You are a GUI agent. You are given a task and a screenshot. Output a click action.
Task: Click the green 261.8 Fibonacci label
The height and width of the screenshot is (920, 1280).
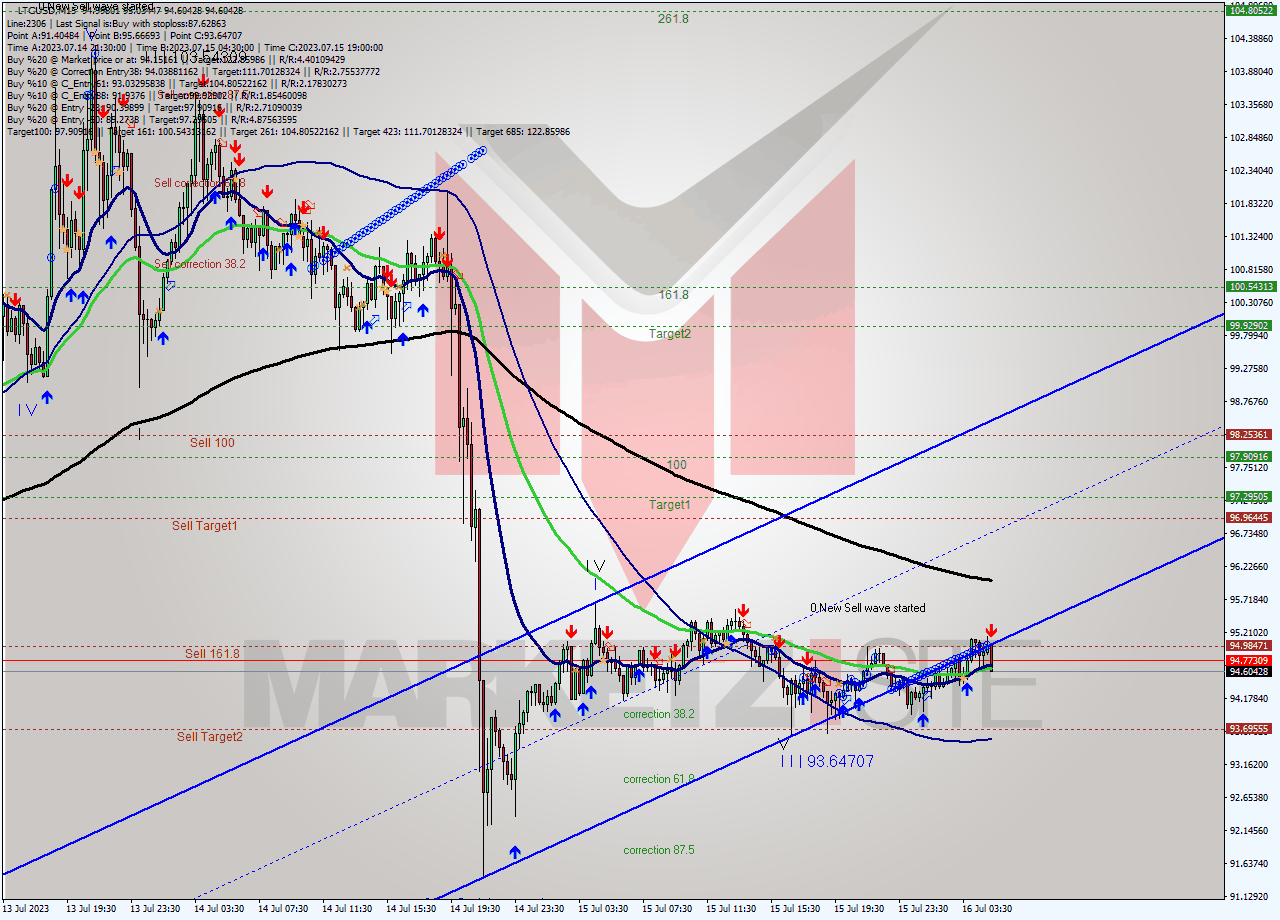(673, 18)
